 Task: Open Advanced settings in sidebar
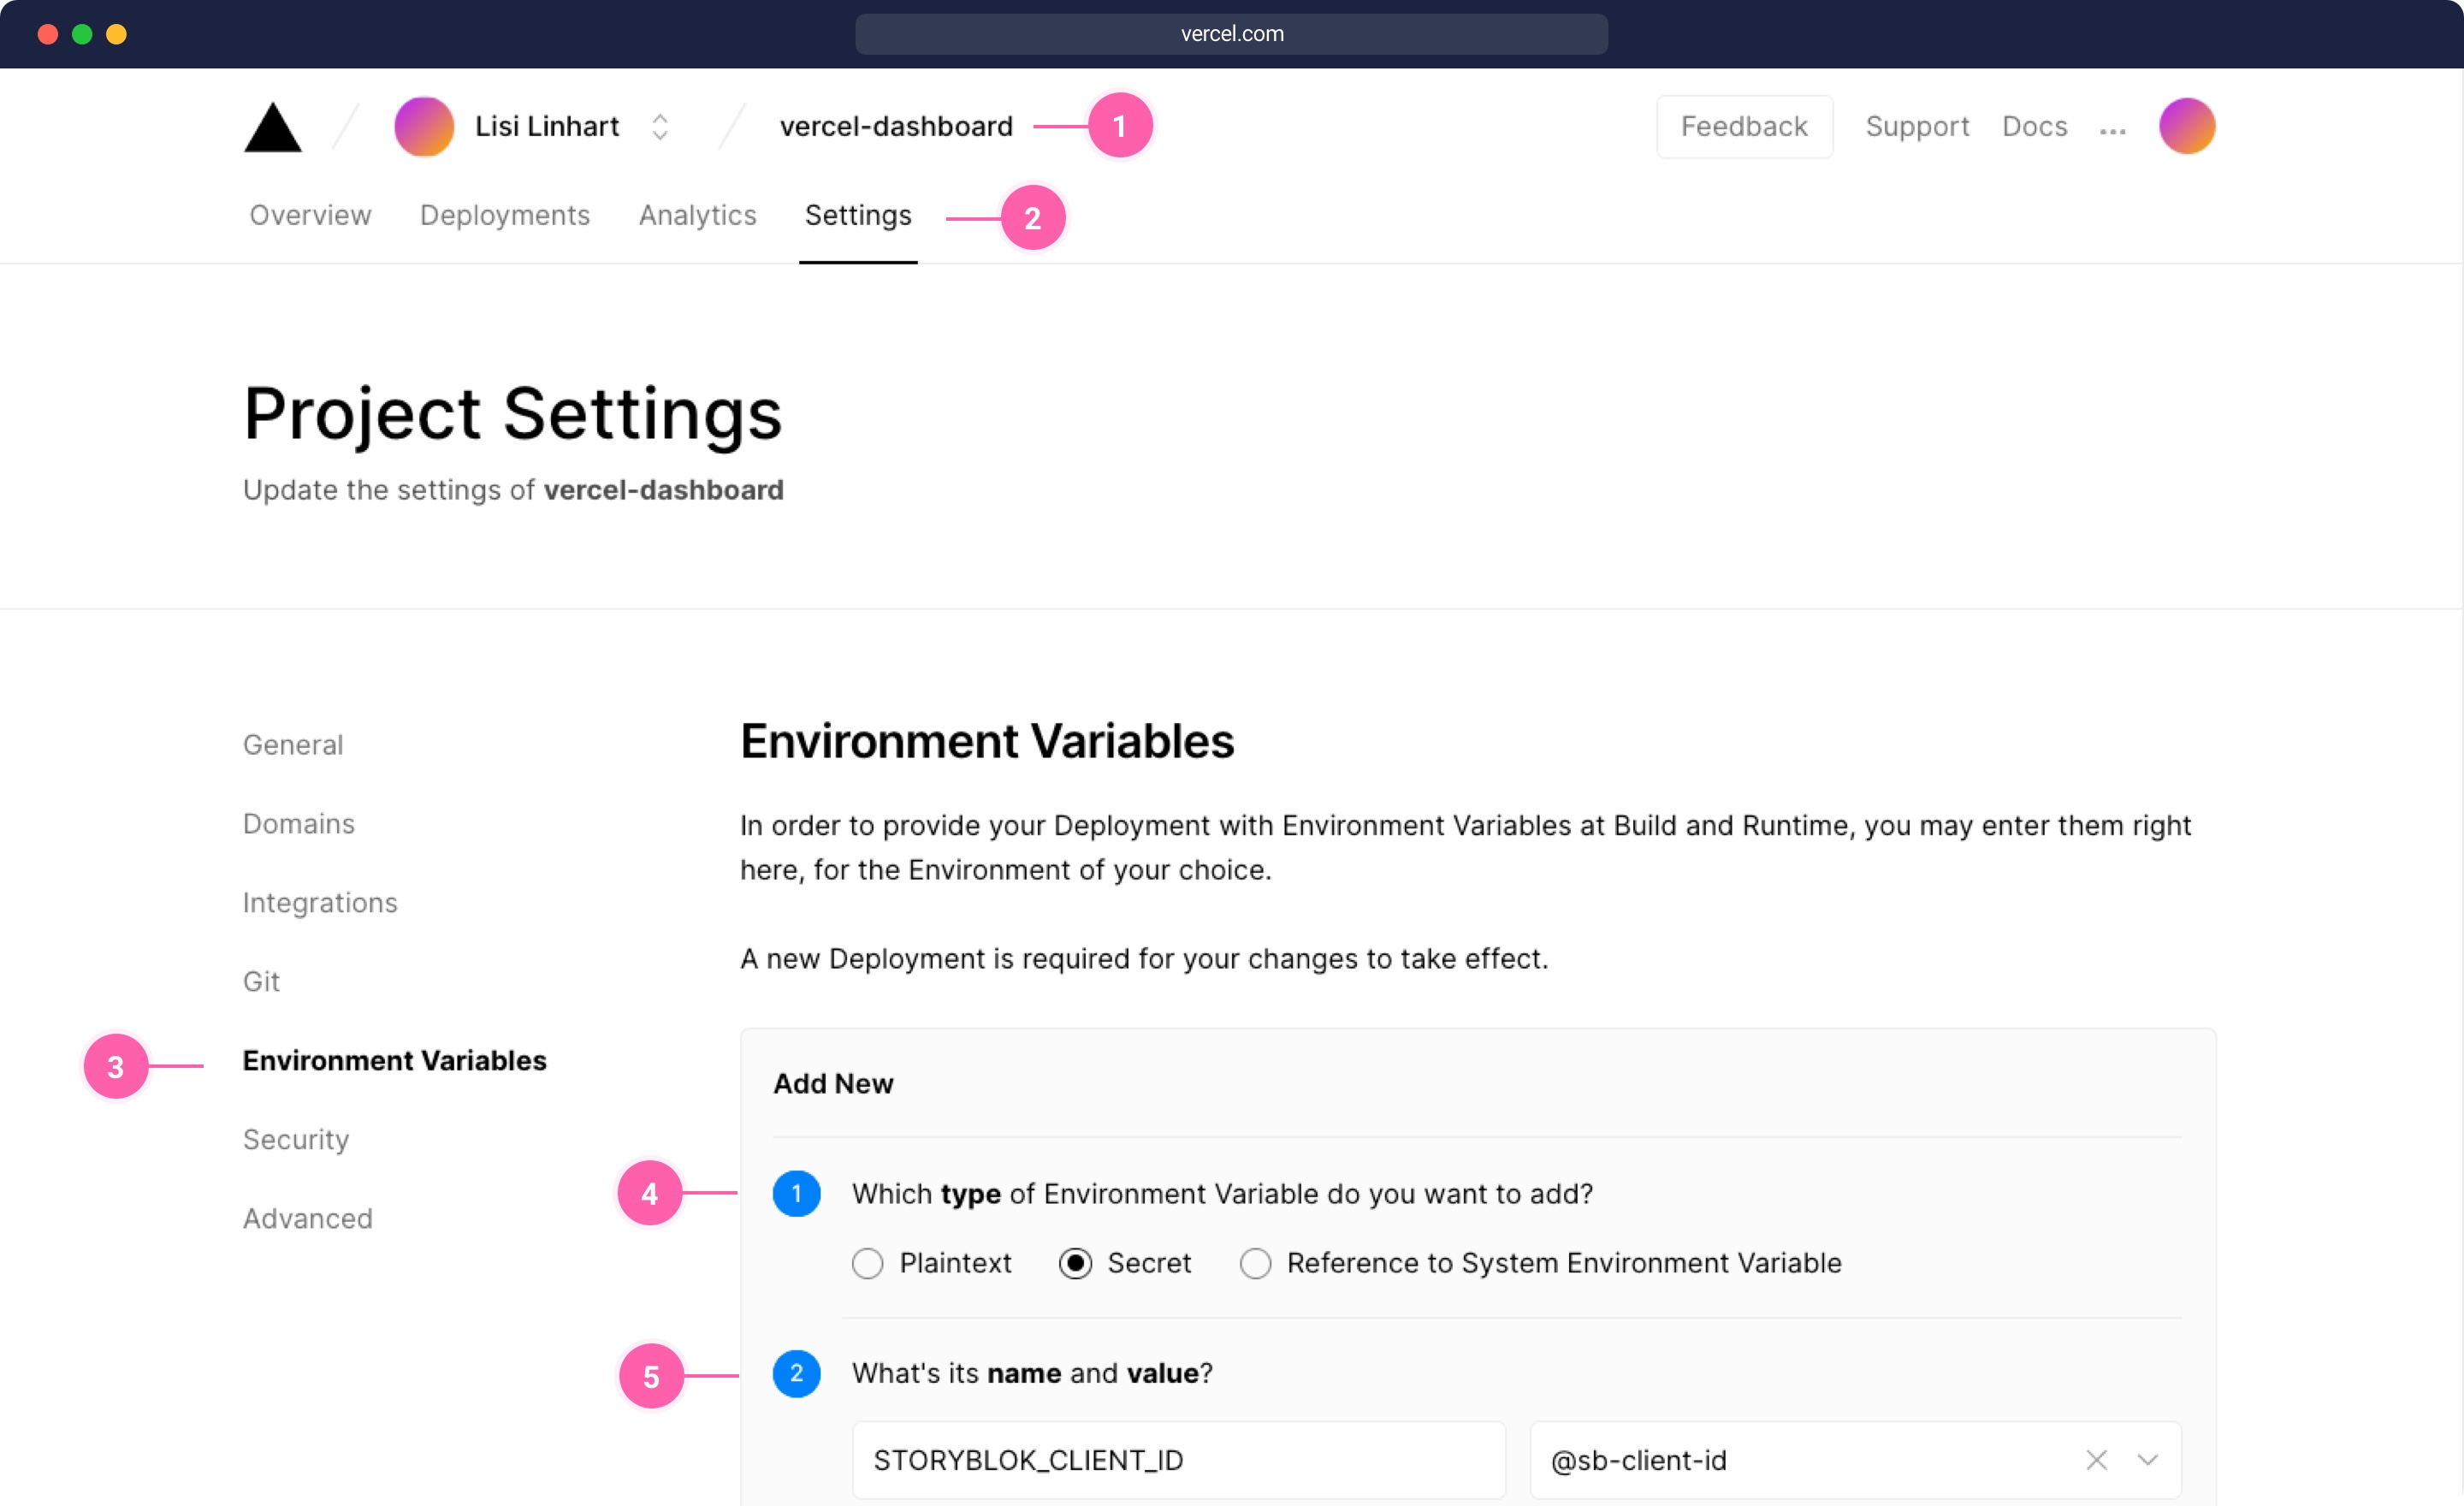pos(307,1219)
